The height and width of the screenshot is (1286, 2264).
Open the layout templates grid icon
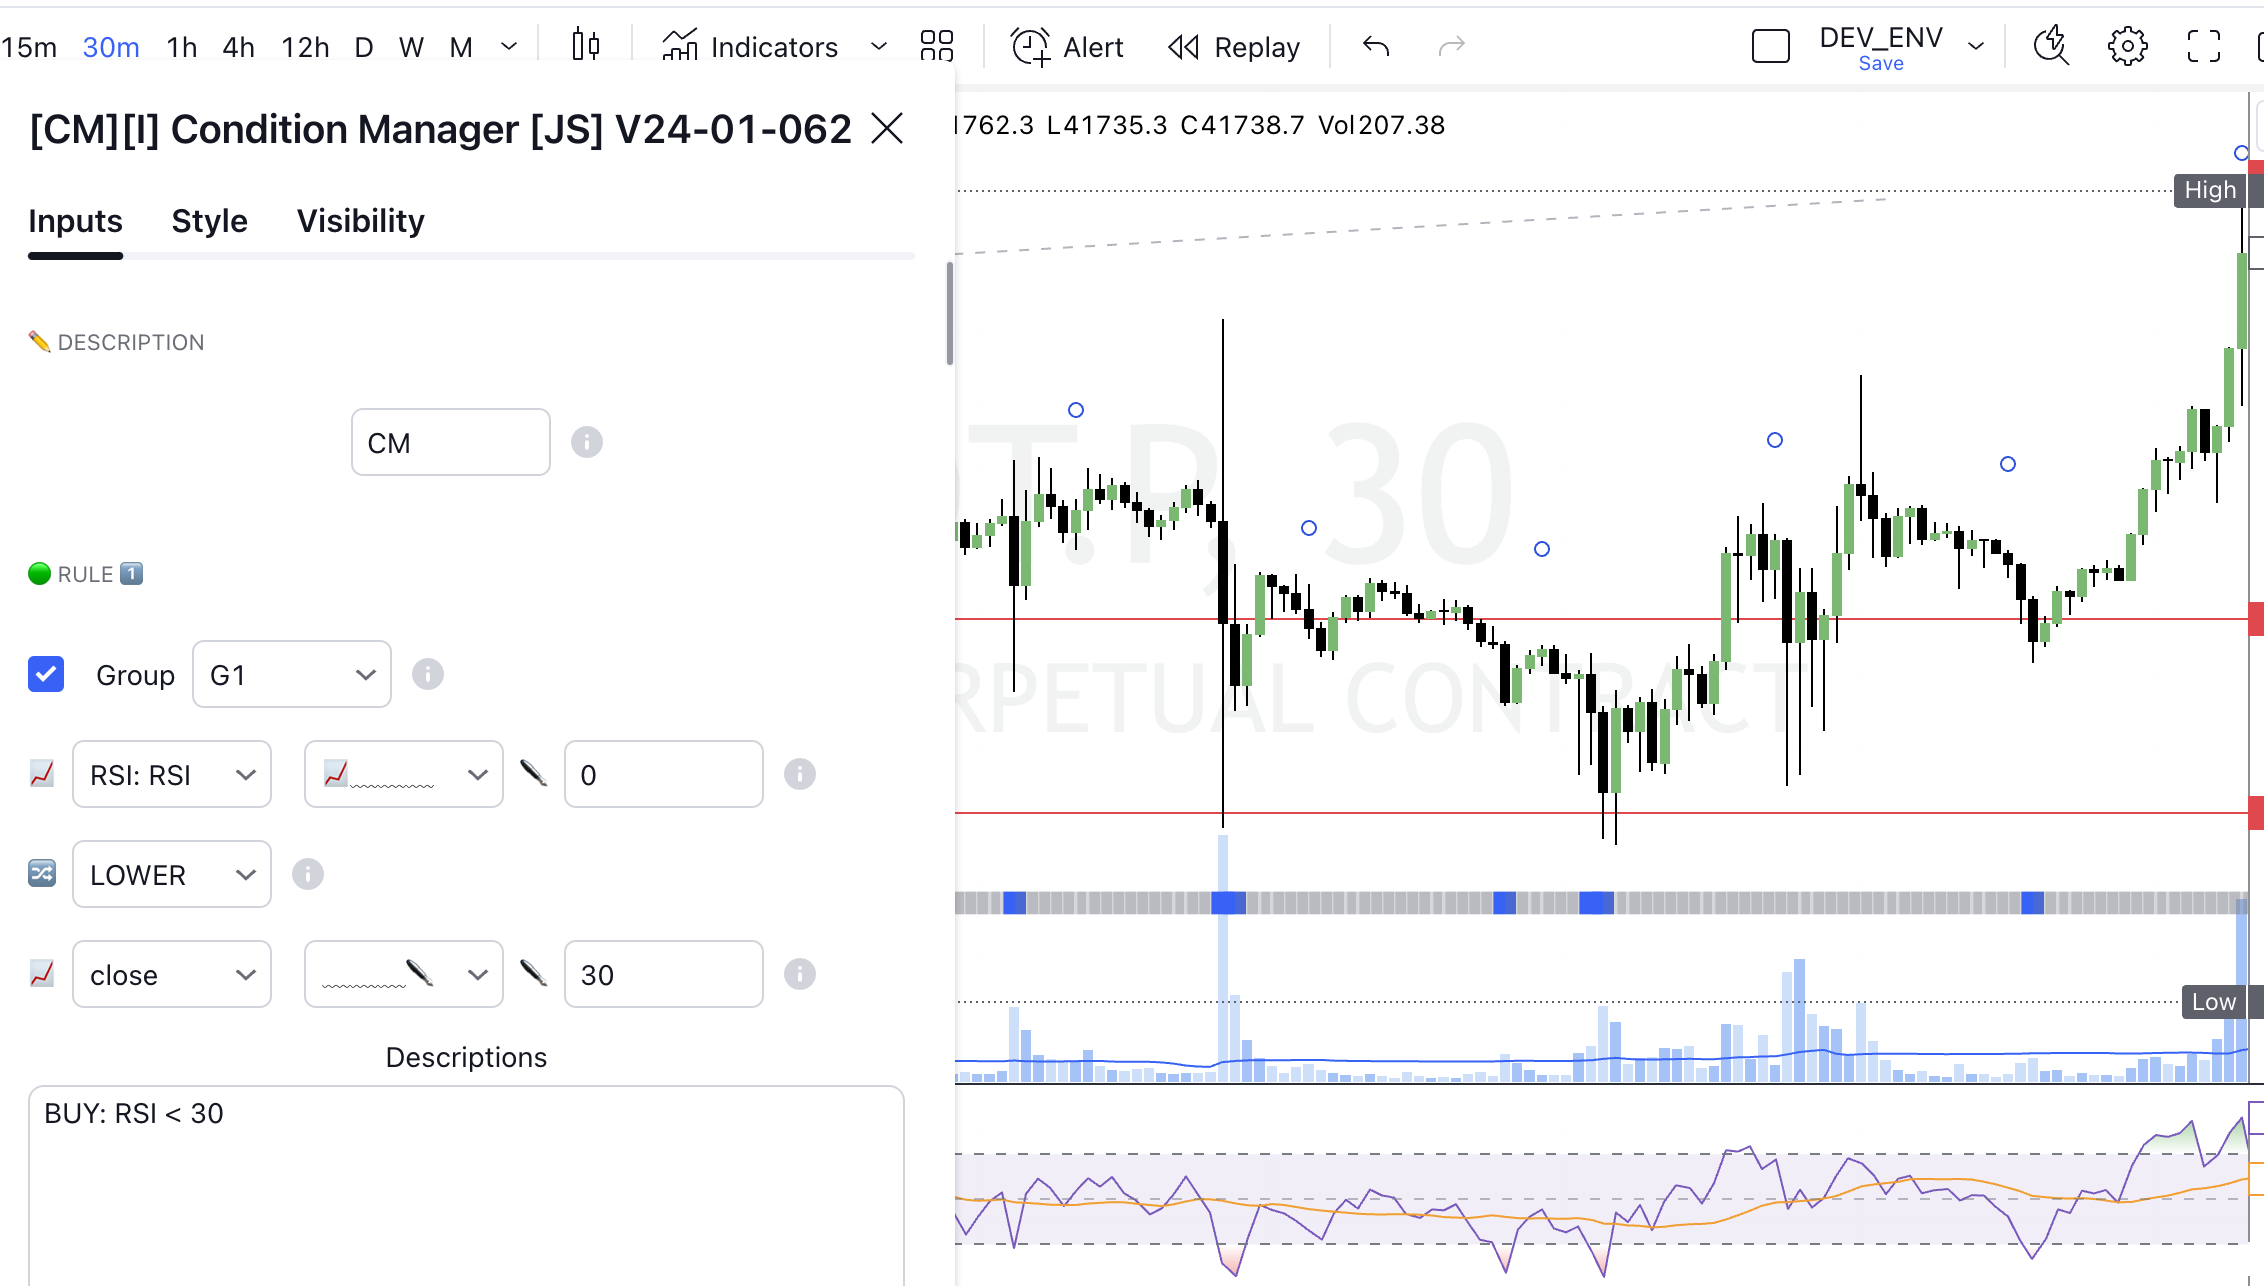[936, 46]
